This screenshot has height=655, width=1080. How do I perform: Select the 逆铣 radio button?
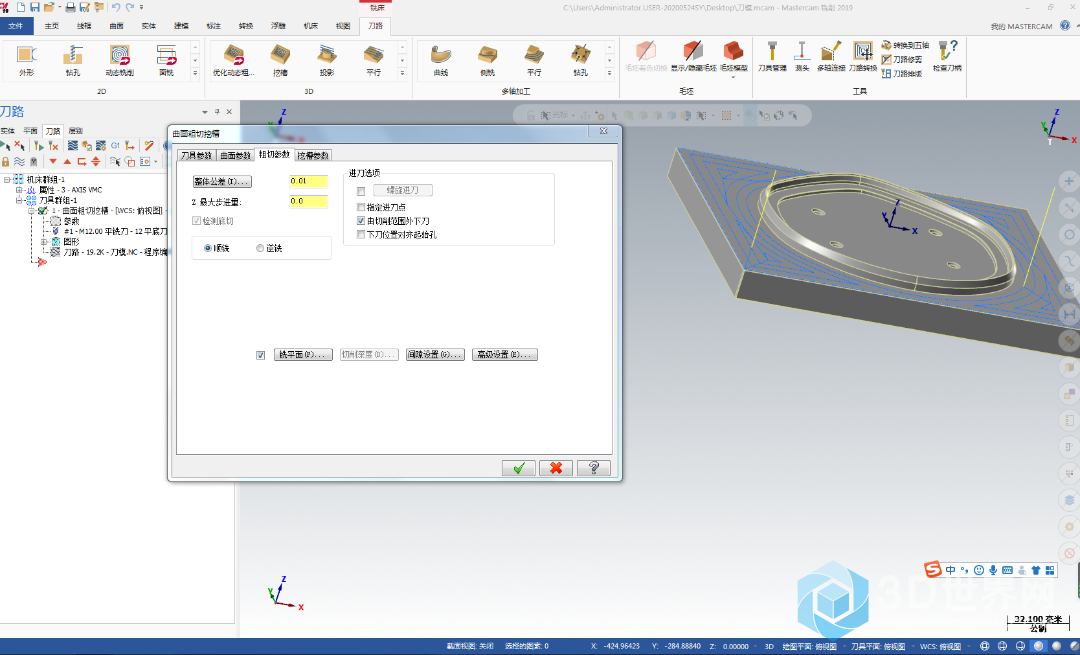[x=260, y=248]
